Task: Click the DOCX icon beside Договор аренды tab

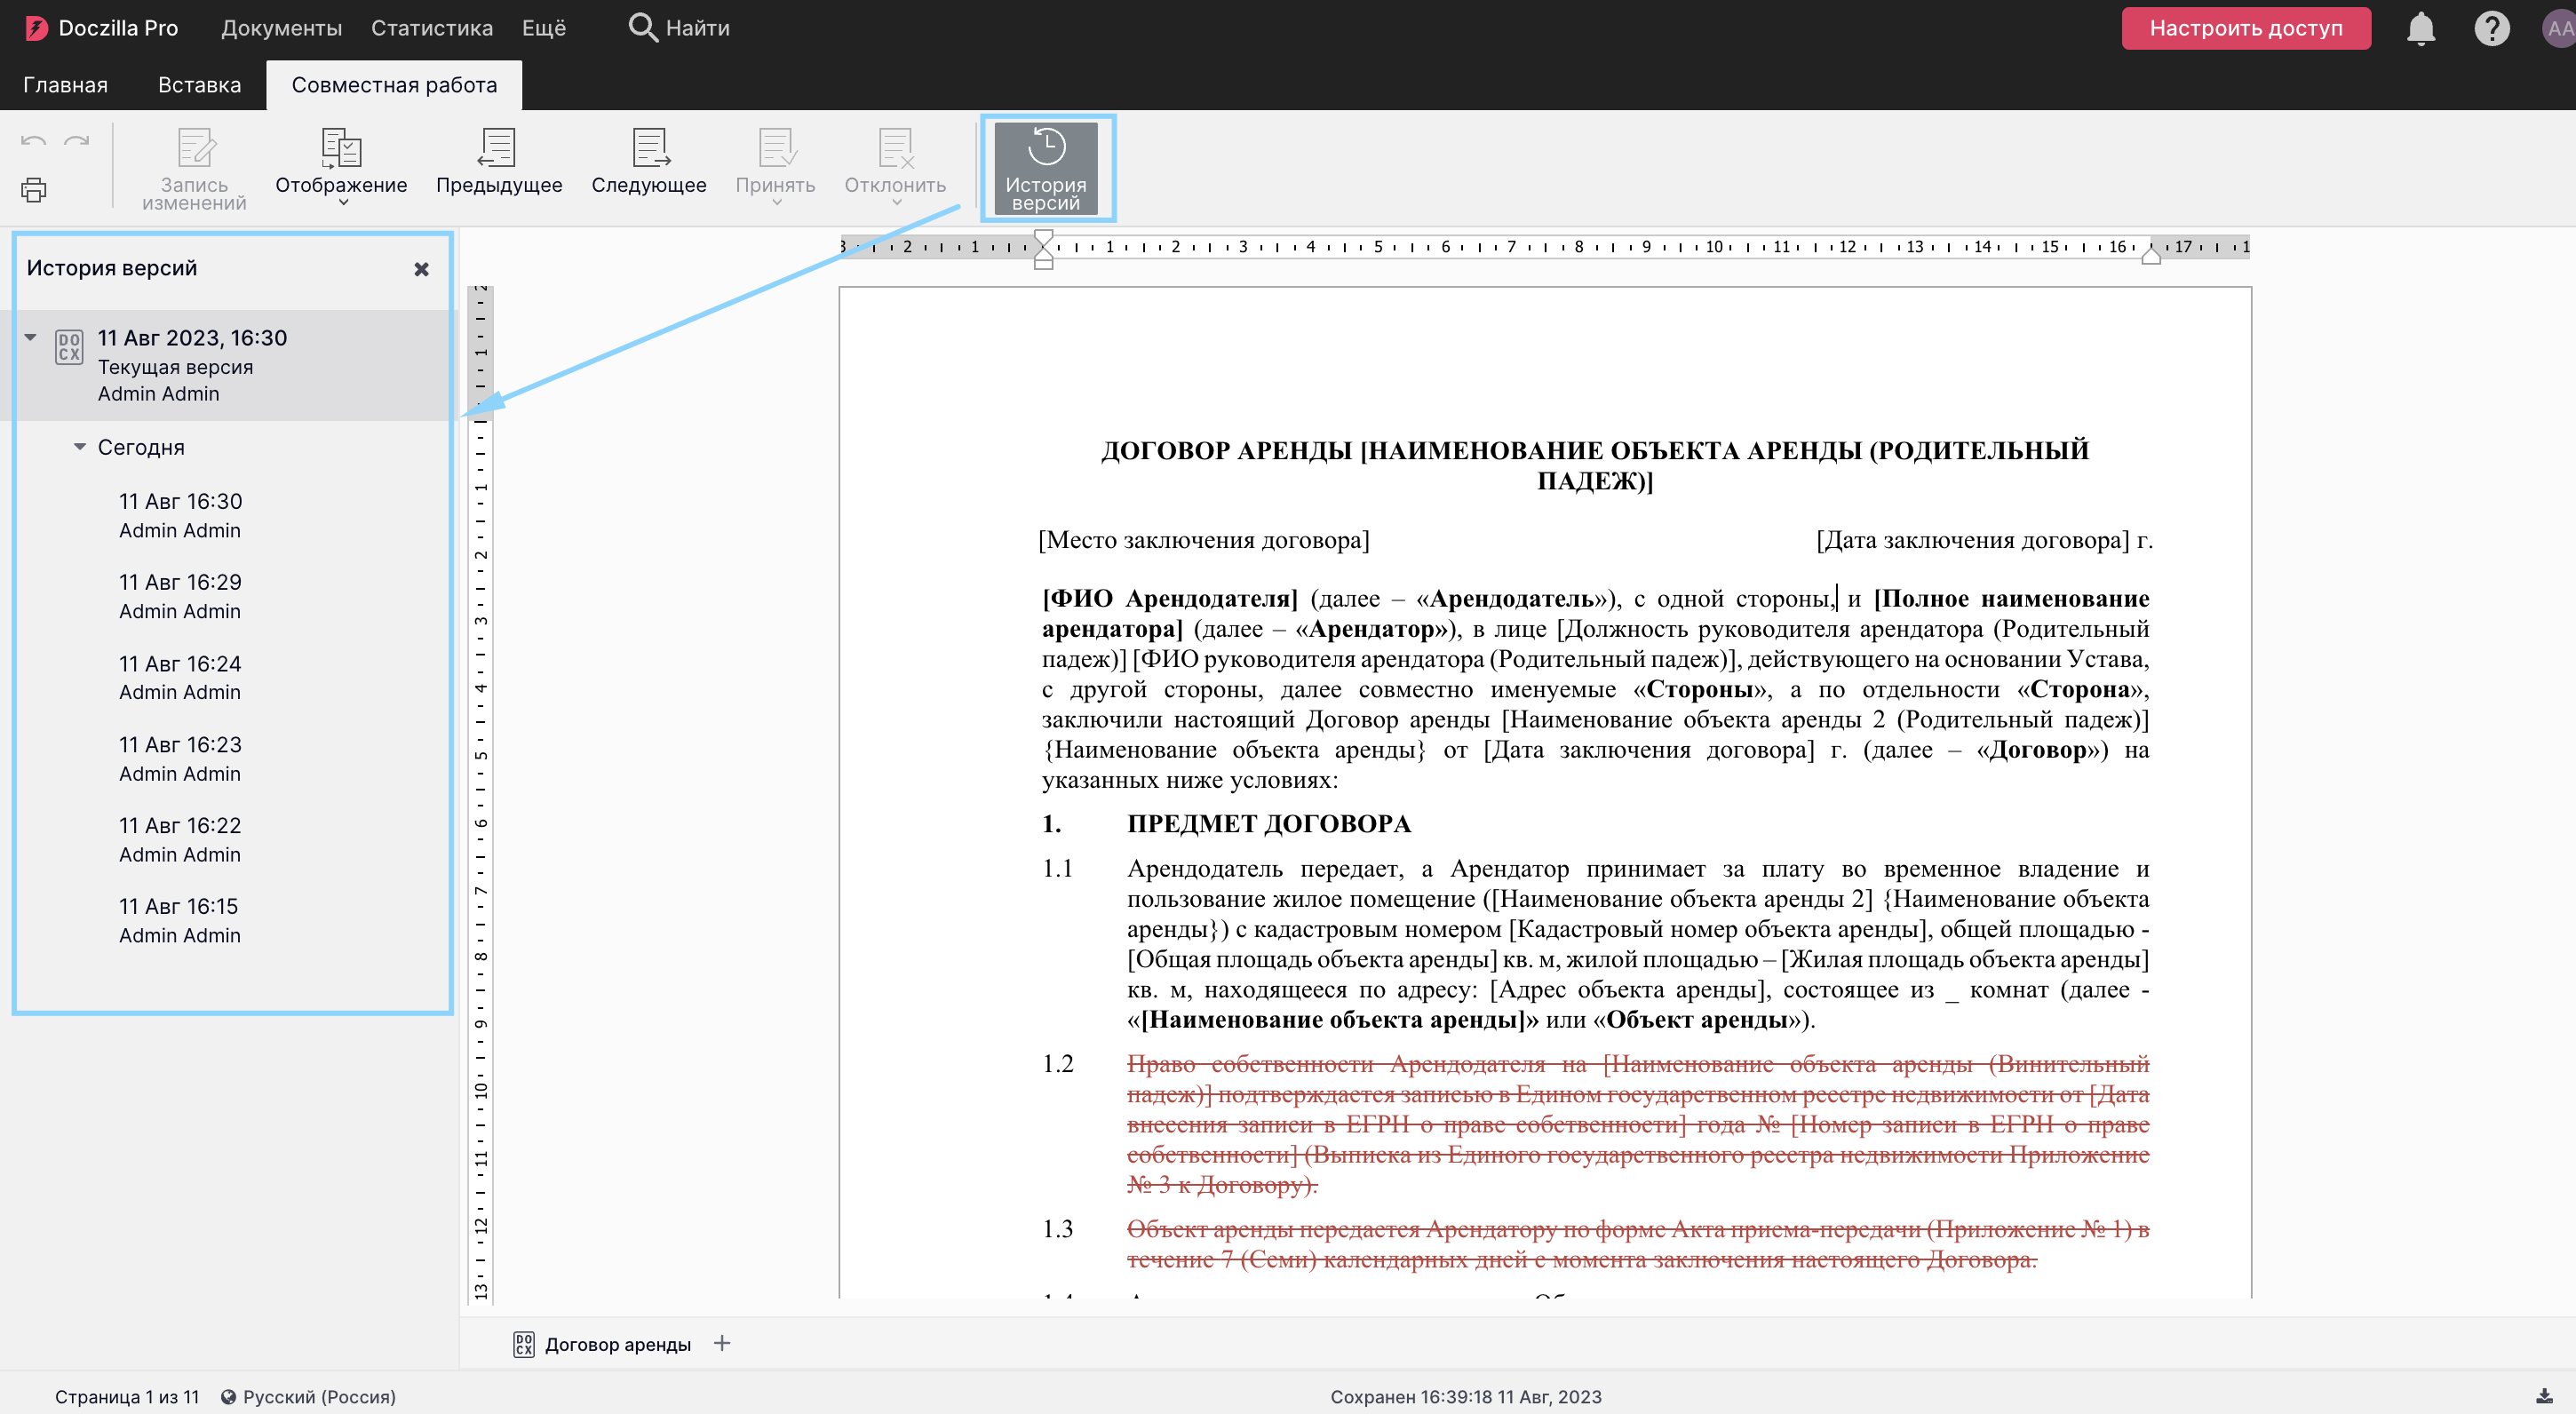Action: point(524,1344)
